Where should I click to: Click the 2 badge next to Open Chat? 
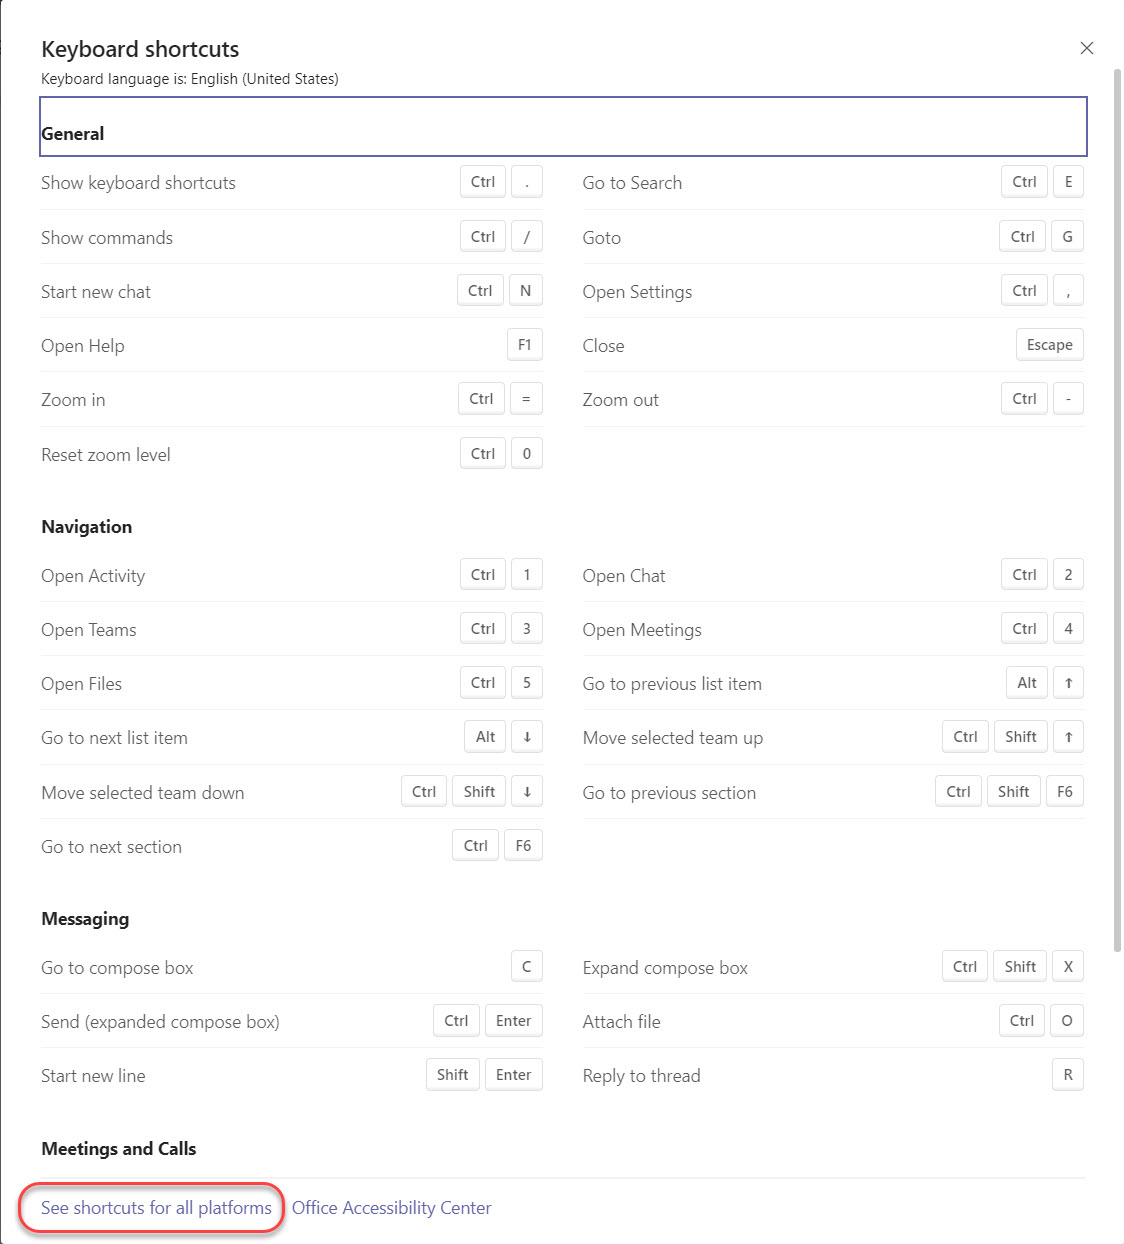pyautogui.click(x=1068, y=574)
